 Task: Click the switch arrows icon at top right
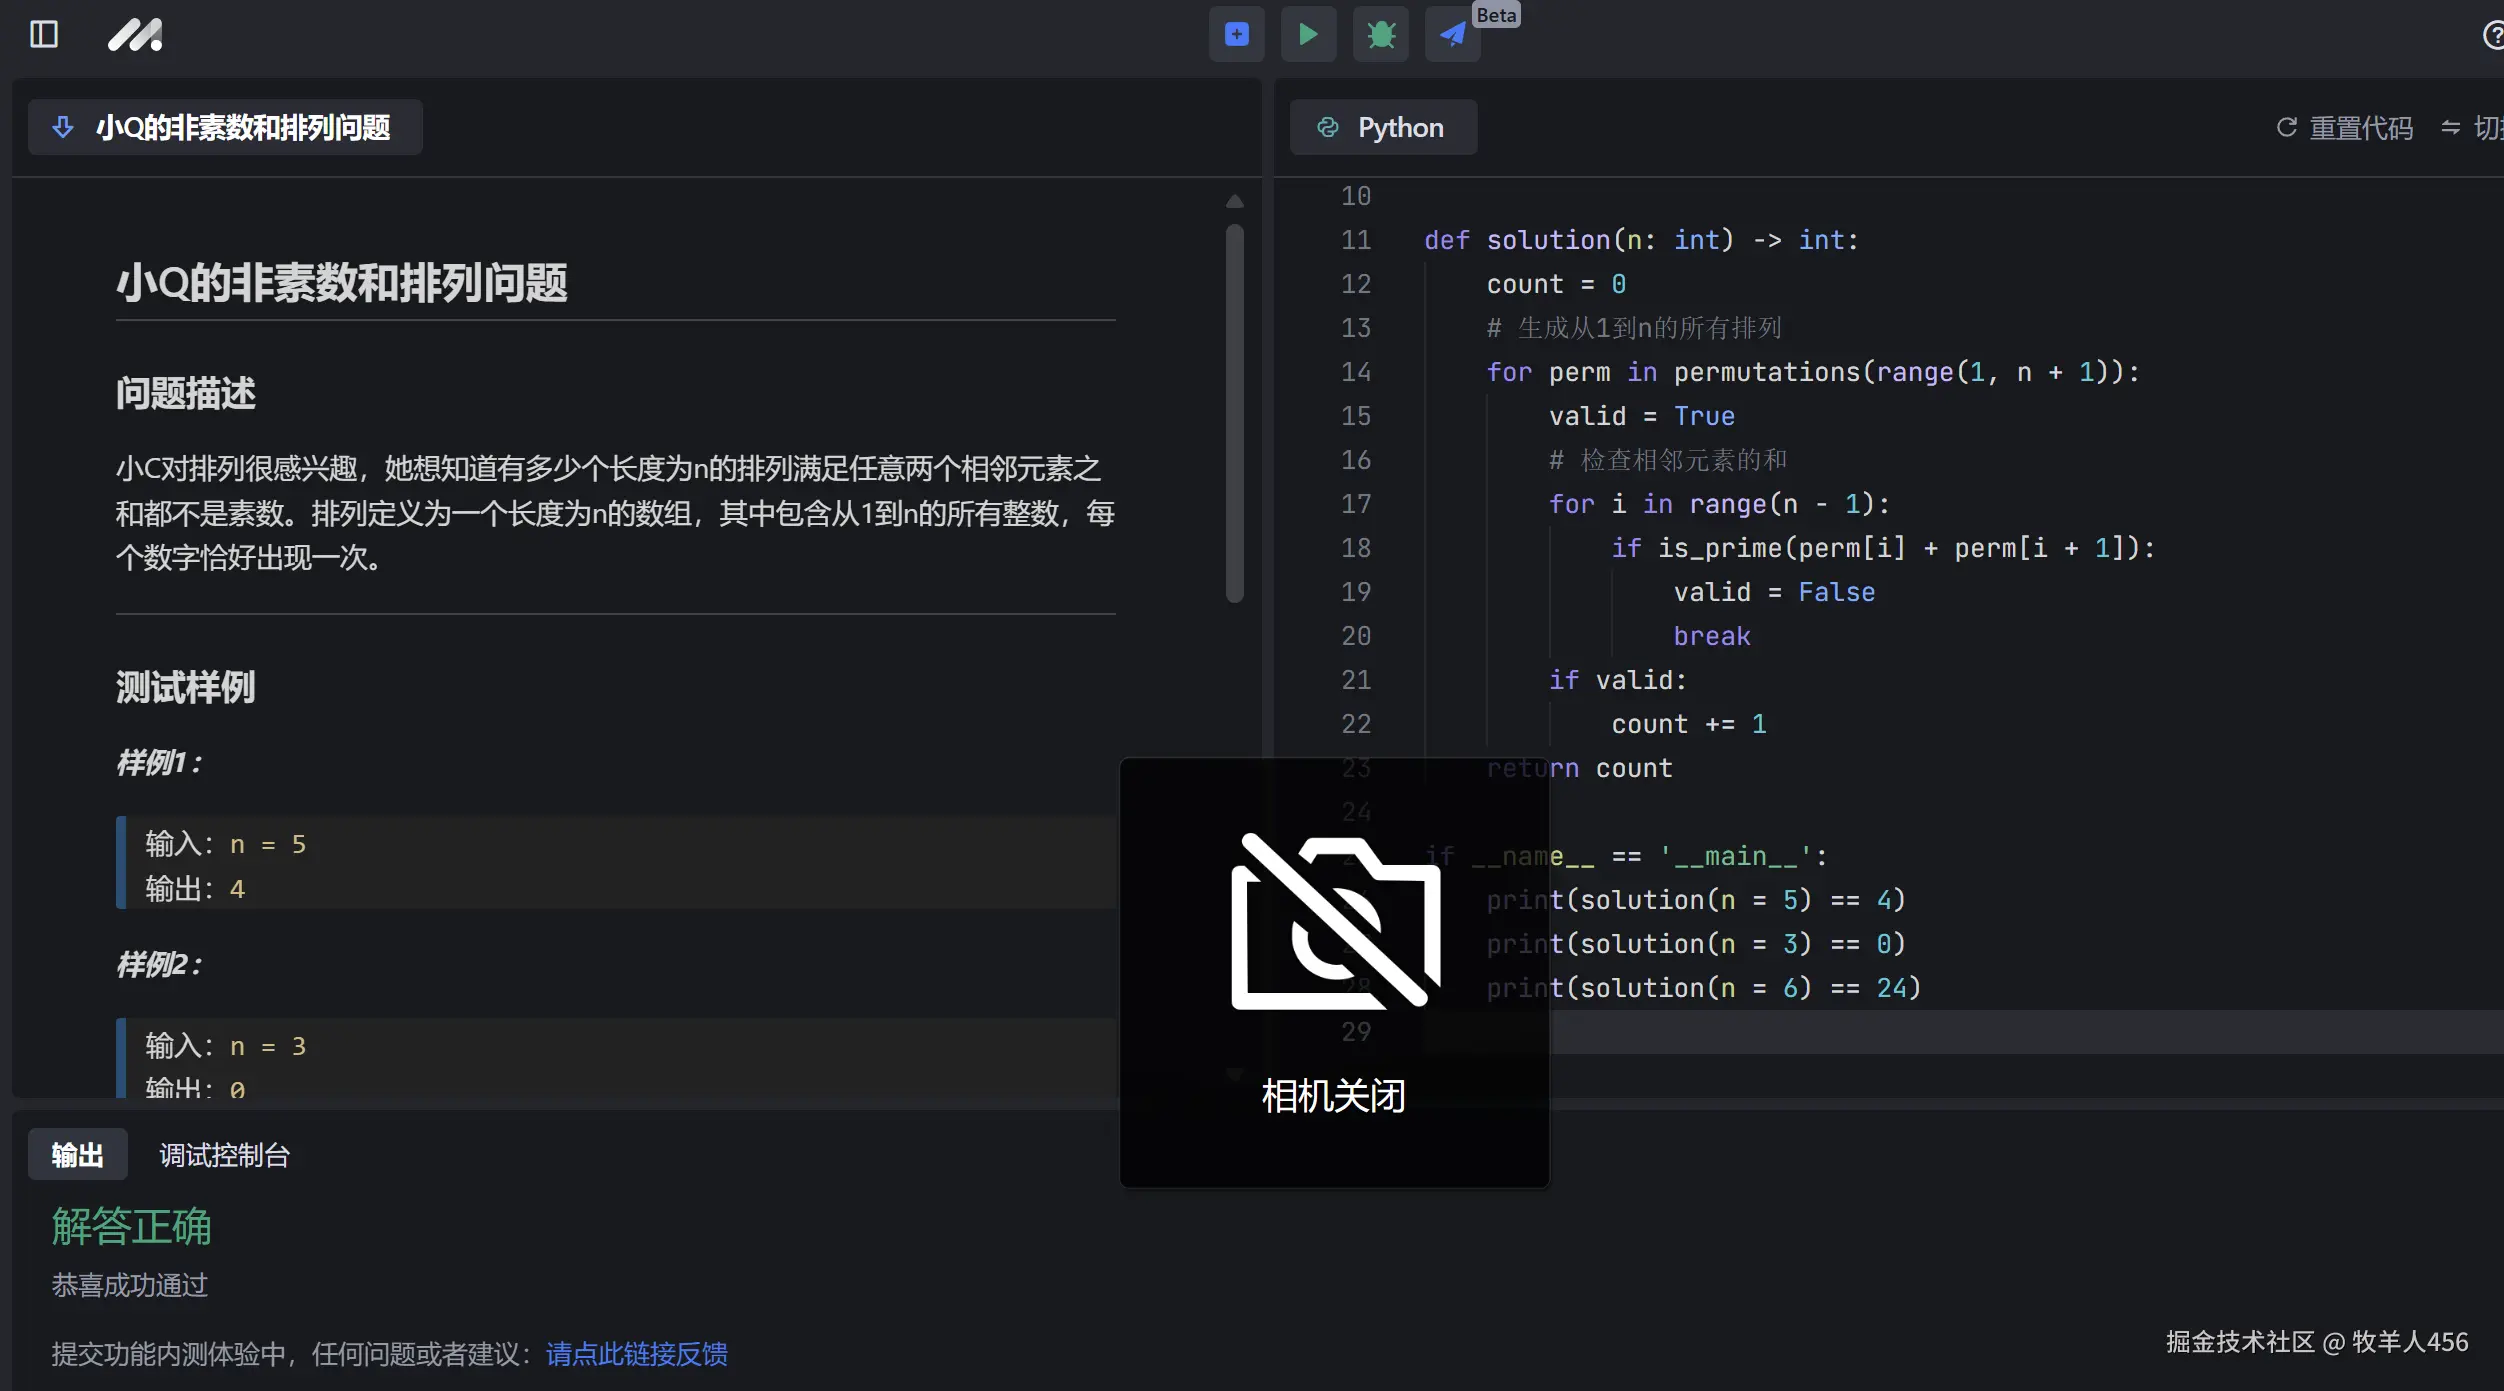coord(2450,128)
